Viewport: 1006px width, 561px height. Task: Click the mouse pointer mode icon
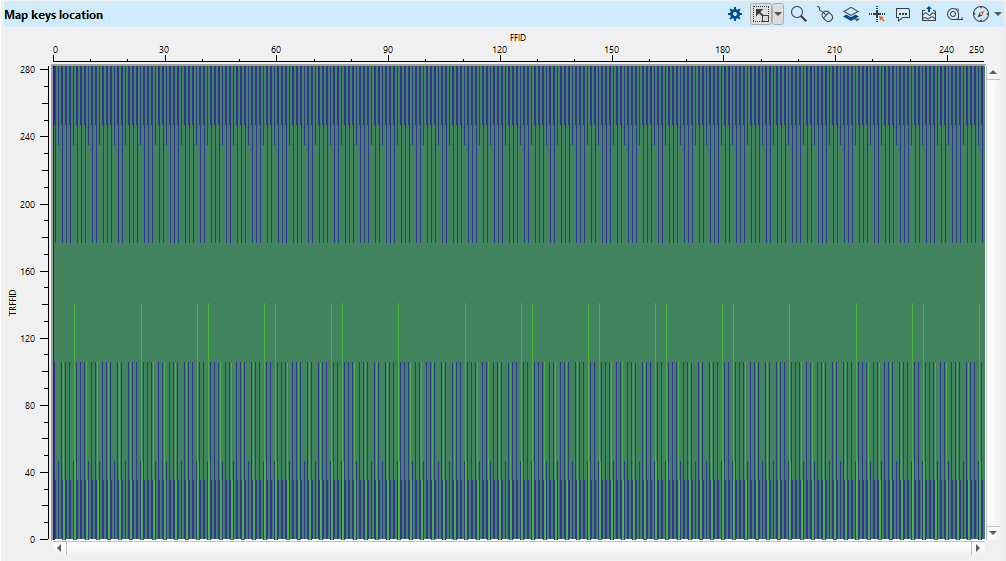[825, 14]
